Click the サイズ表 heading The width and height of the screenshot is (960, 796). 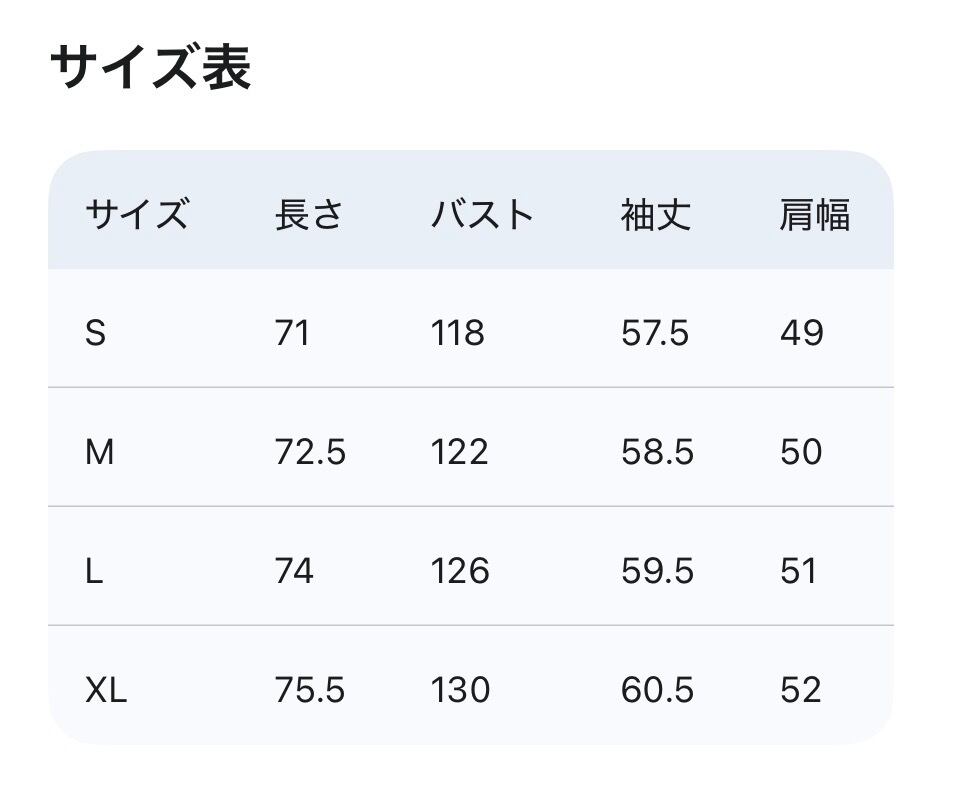click(150, 69)
